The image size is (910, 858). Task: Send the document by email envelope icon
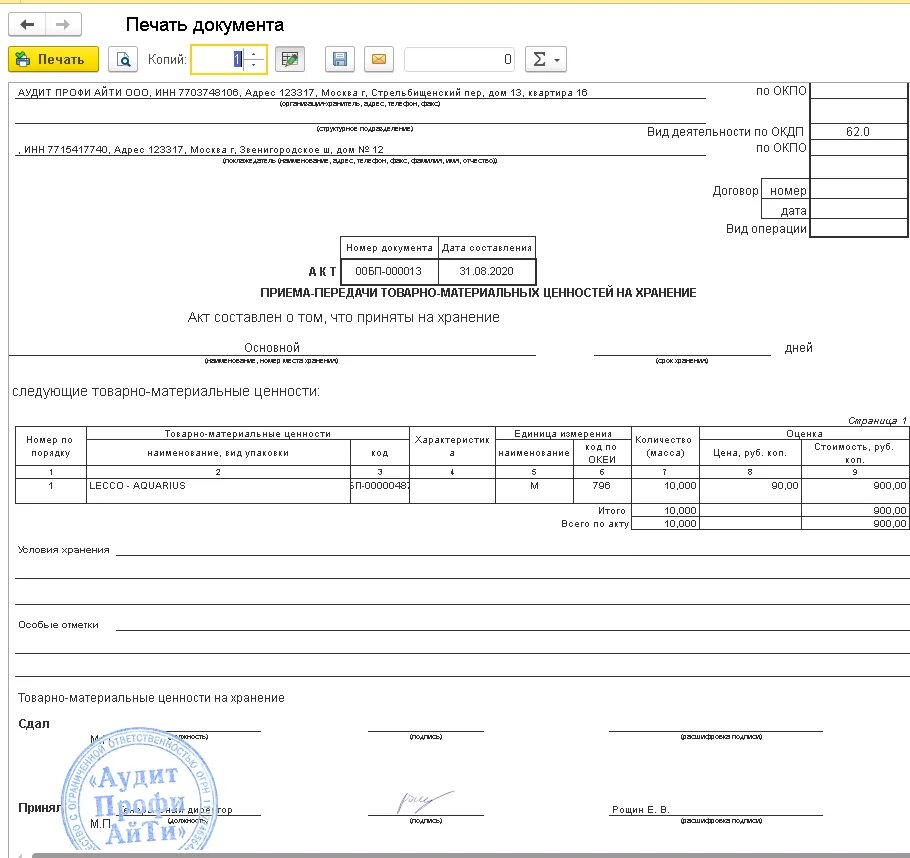[x=379, y=59]
